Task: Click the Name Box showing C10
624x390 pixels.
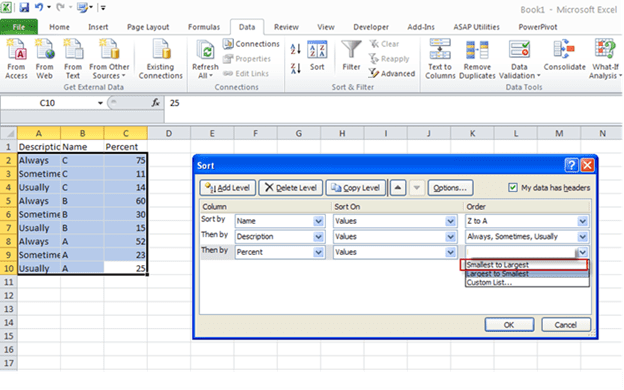Action: coord(48,103)
